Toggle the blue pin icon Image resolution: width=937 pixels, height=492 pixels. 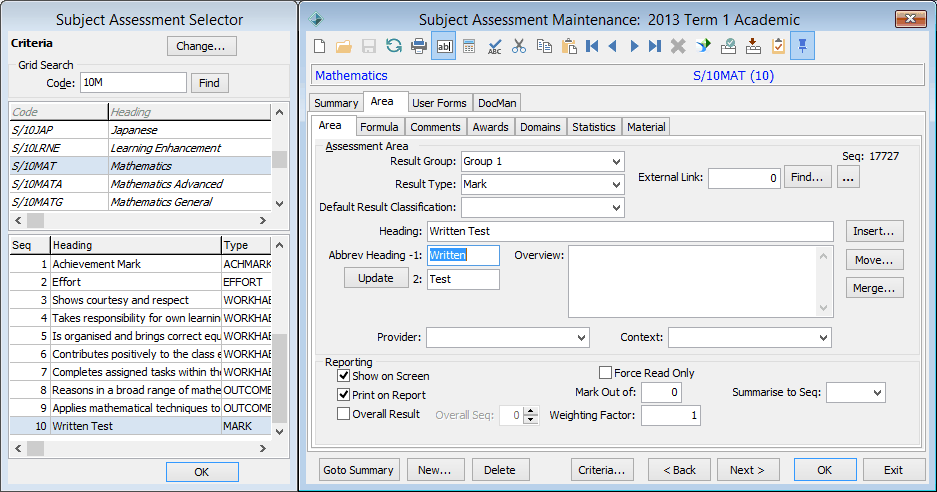tap(803, 46)
